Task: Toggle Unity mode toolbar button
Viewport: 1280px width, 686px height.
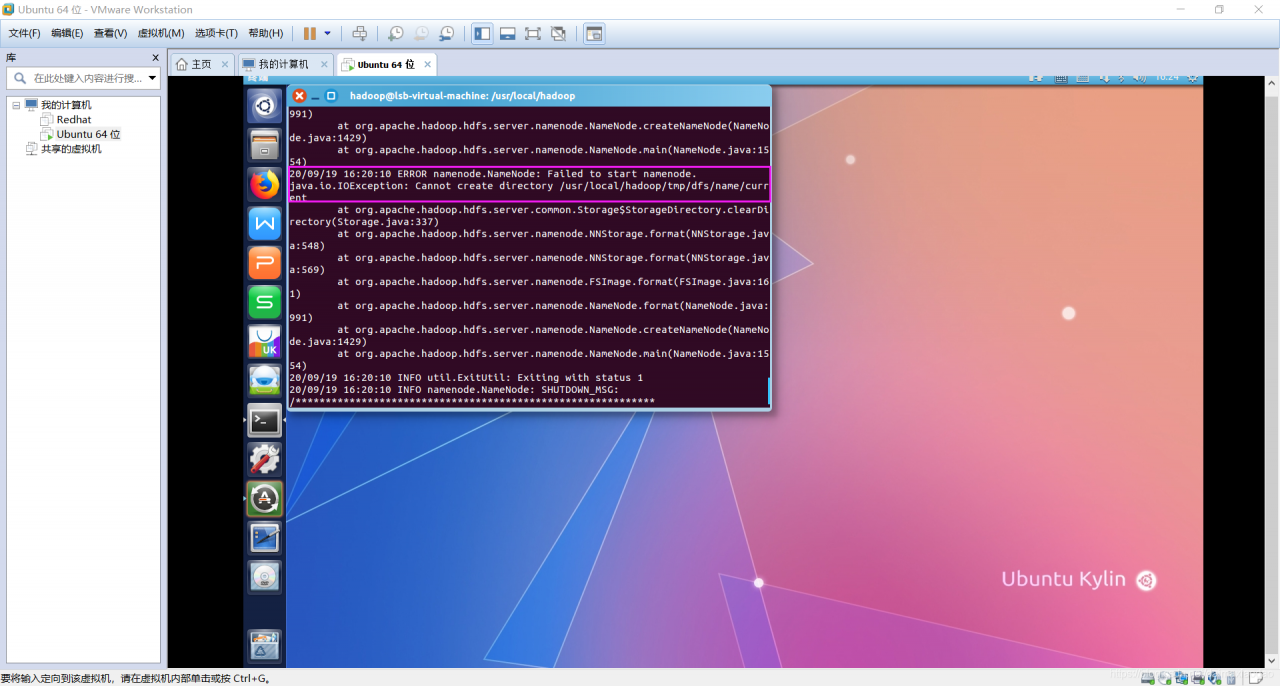Action: click(558, 33)
